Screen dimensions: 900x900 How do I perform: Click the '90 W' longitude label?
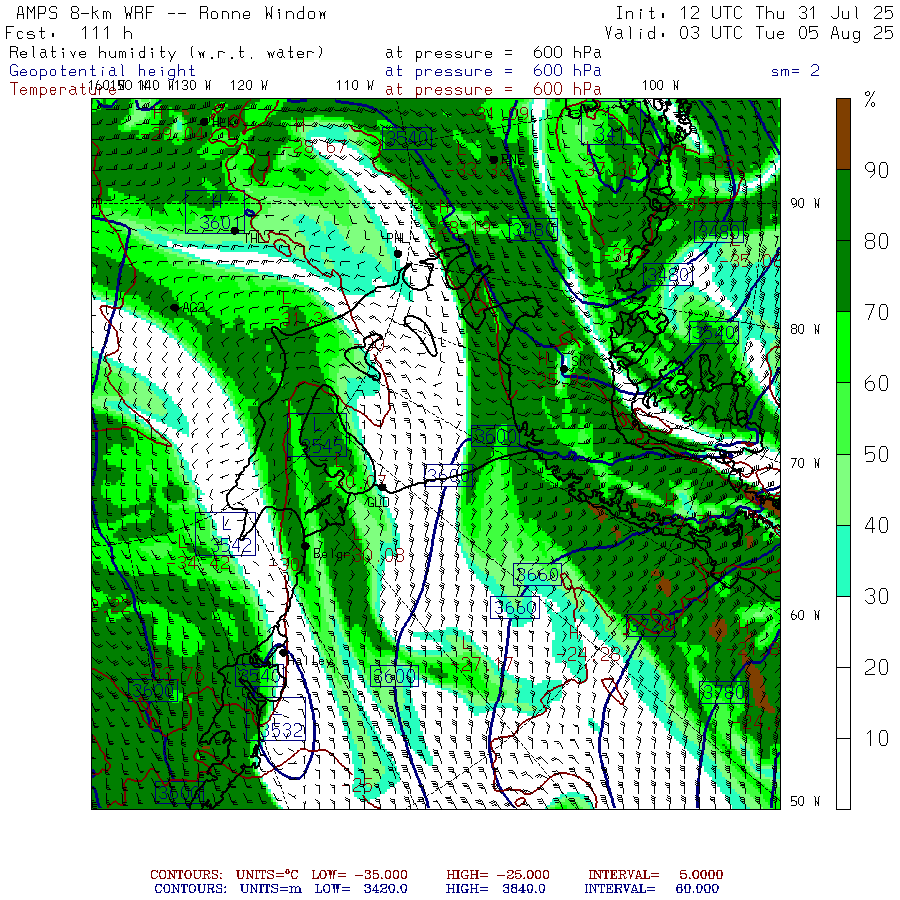pyautogui.click(x=805, y=203)
